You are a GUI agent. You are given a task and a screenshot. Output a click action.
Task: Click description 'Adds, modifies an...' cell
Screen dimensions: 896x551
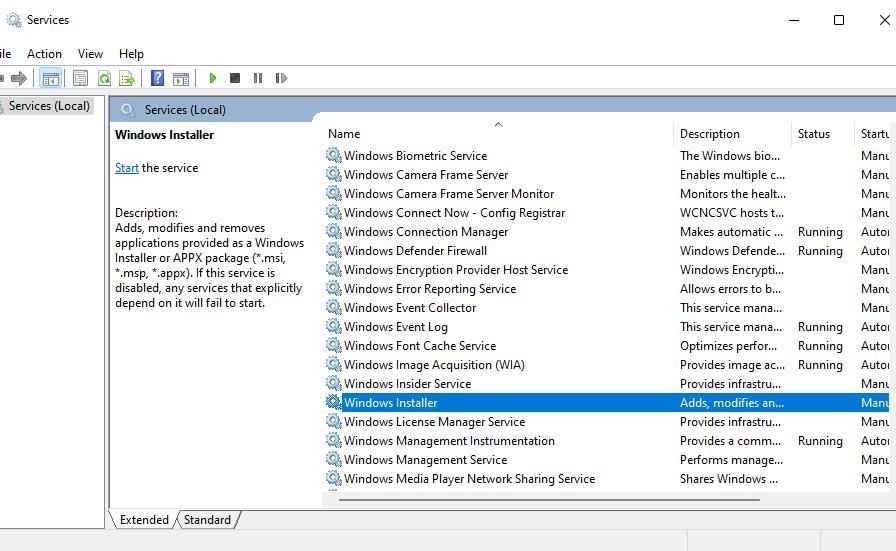point(732,403)
